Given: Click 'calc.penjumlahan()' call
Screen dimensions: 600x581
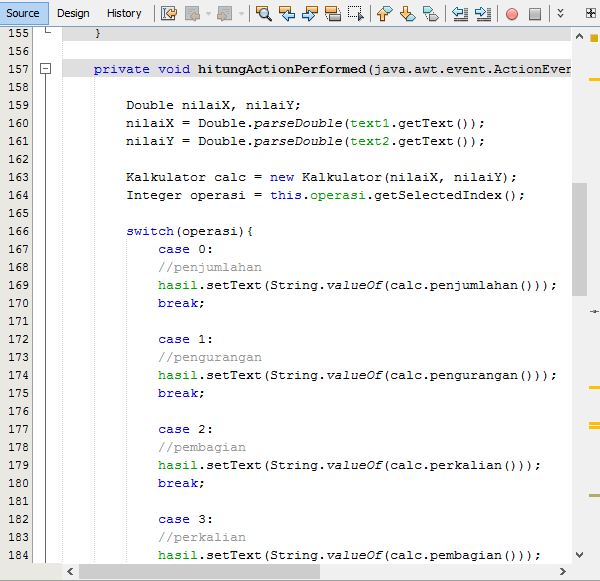Looking at the screenshot, I should click(x=462, y=285).
